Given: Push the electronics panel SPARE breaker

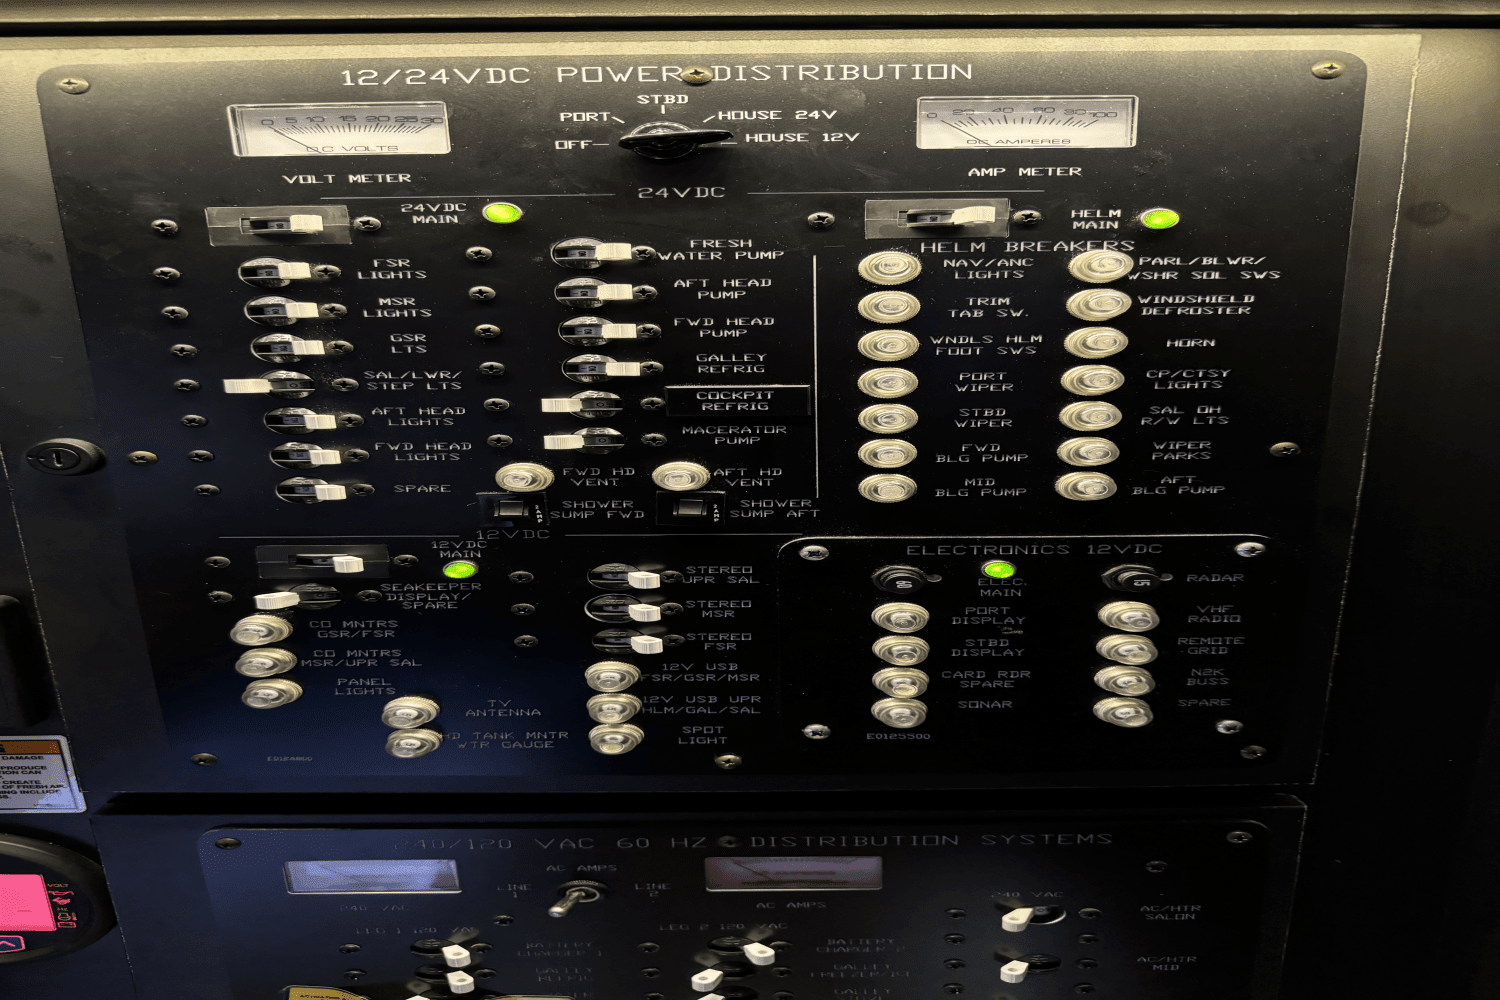Looking at the screenshot, I should pyautogui.click(x=1122, y=711).
